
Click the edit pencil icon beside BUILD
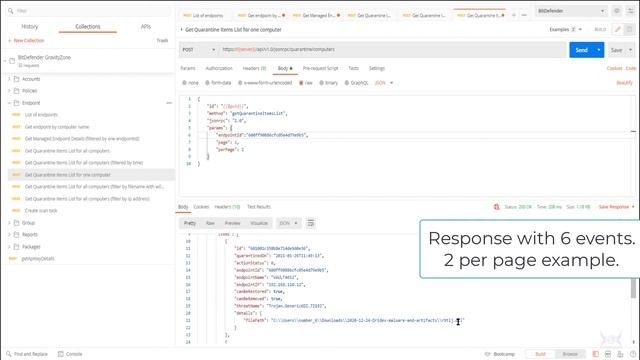pos(618,29)
